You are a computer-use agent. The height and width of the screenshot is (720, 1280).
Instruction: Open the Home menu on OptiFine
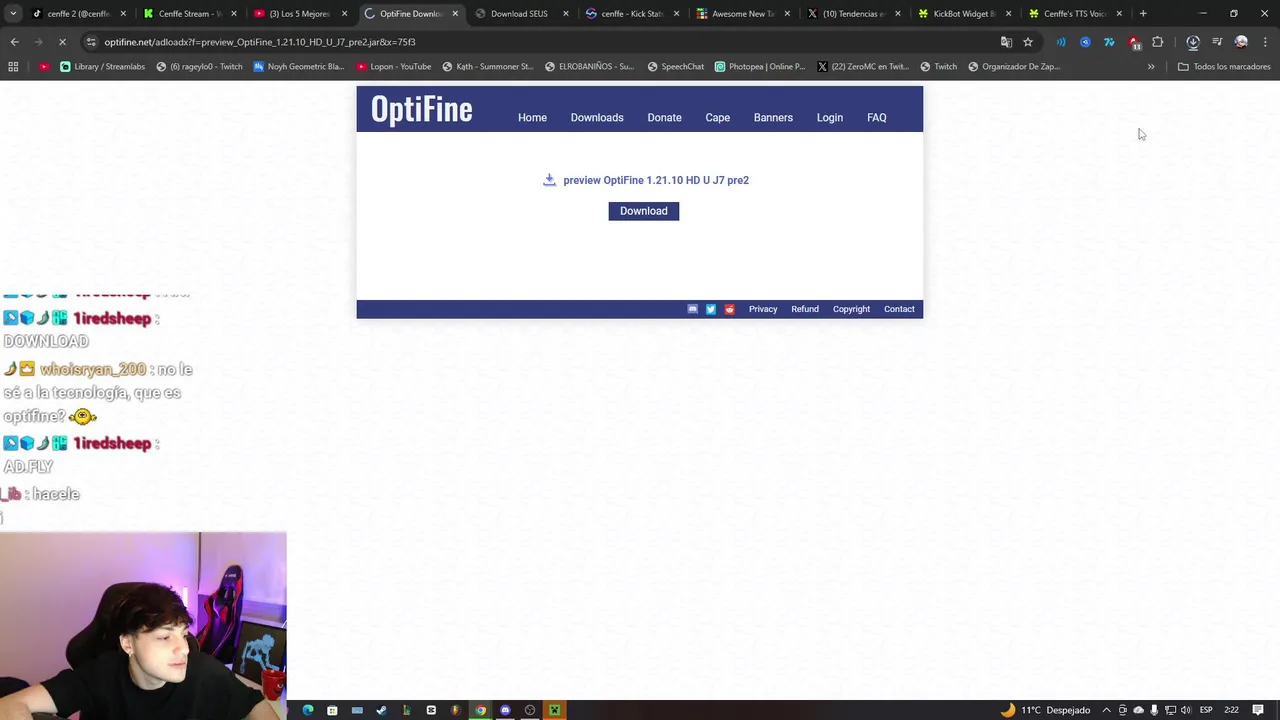pos(532,118)
